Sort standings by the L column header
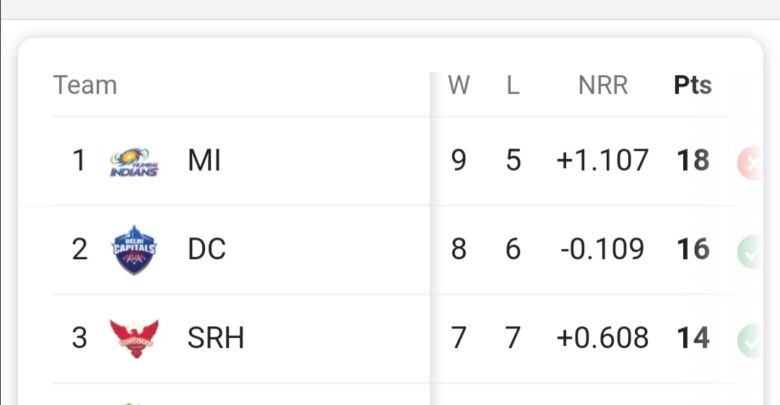 (513, 85)
